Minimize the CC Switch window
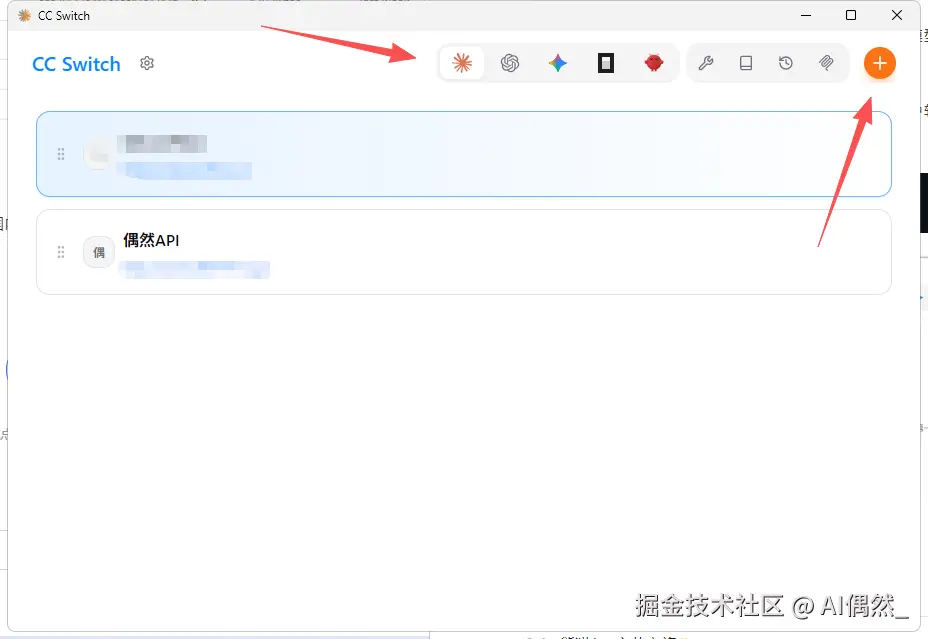928x639 pixels. point(806,15)
